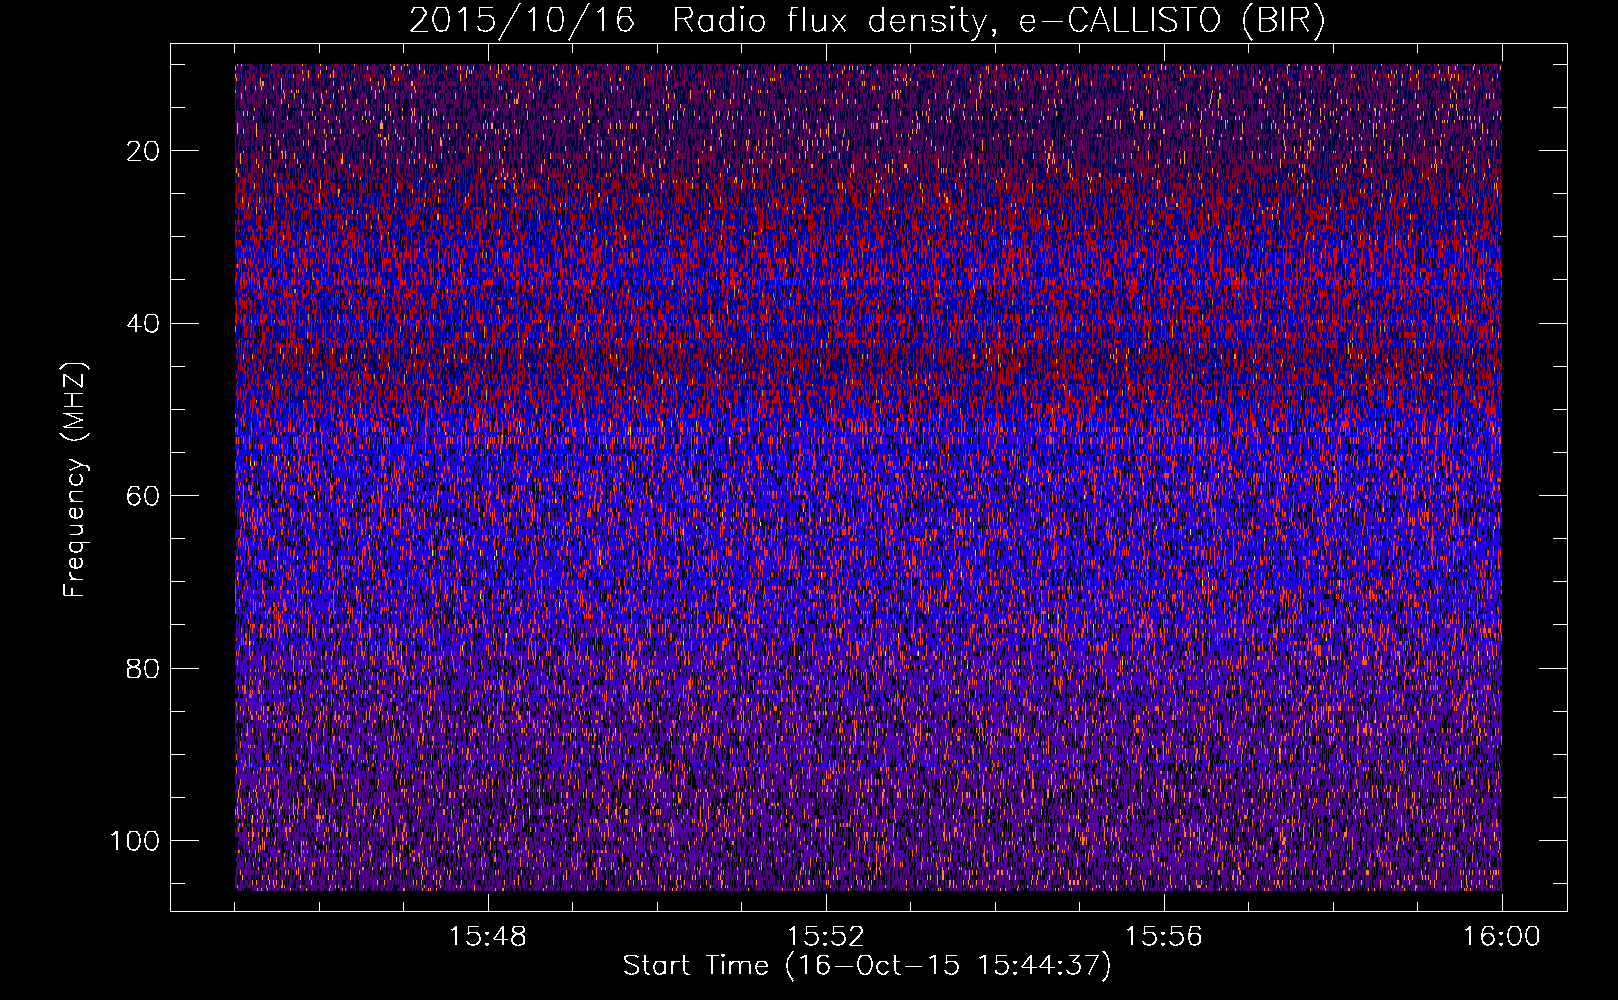Screen dimensions: 1618x1000
Task: Click the 20 MHz frequency tick label
Action: [x=143, y=151]
